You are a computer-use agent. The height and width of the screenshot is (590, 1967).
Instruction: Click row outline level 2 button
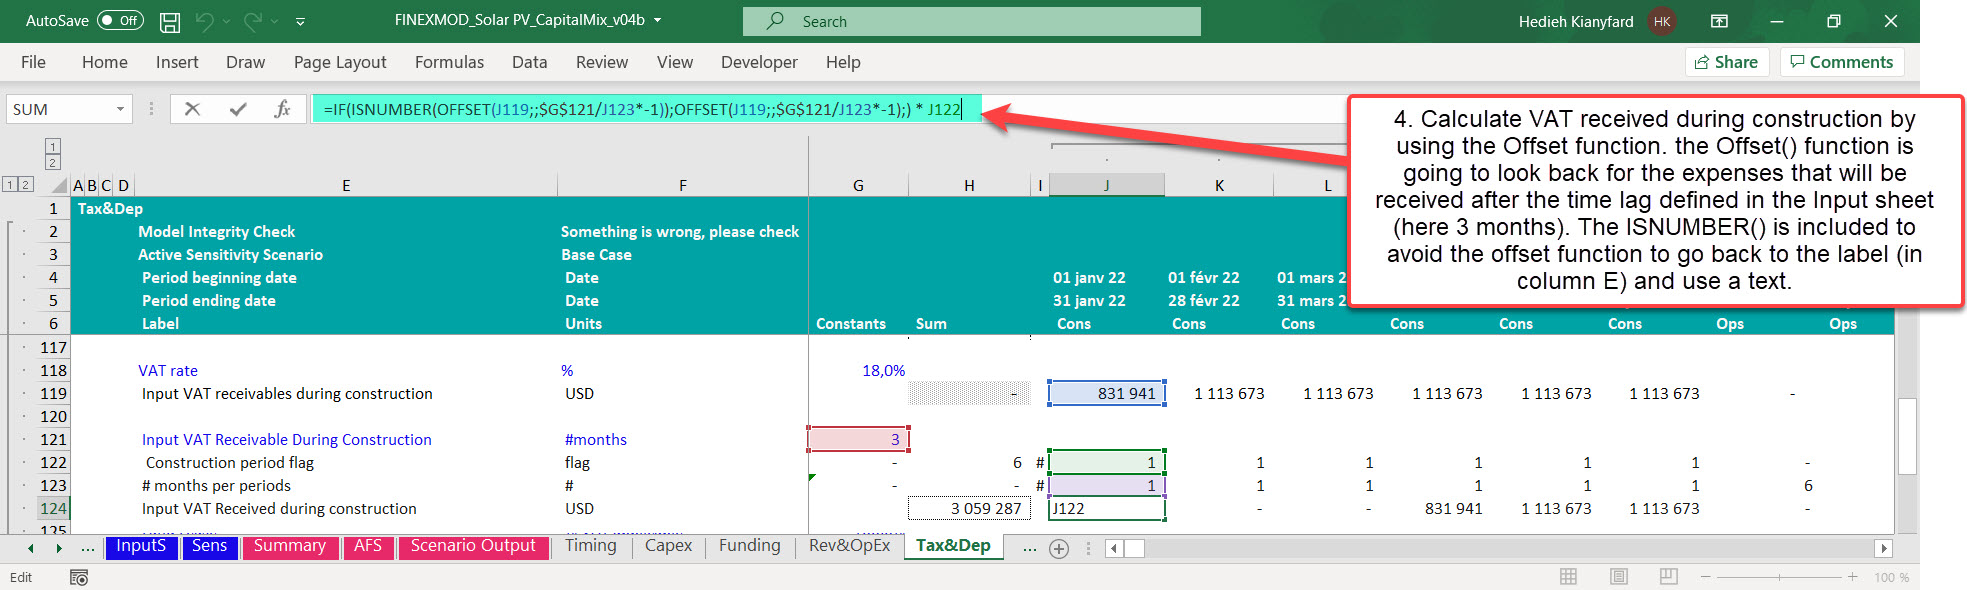click(26, 185)
